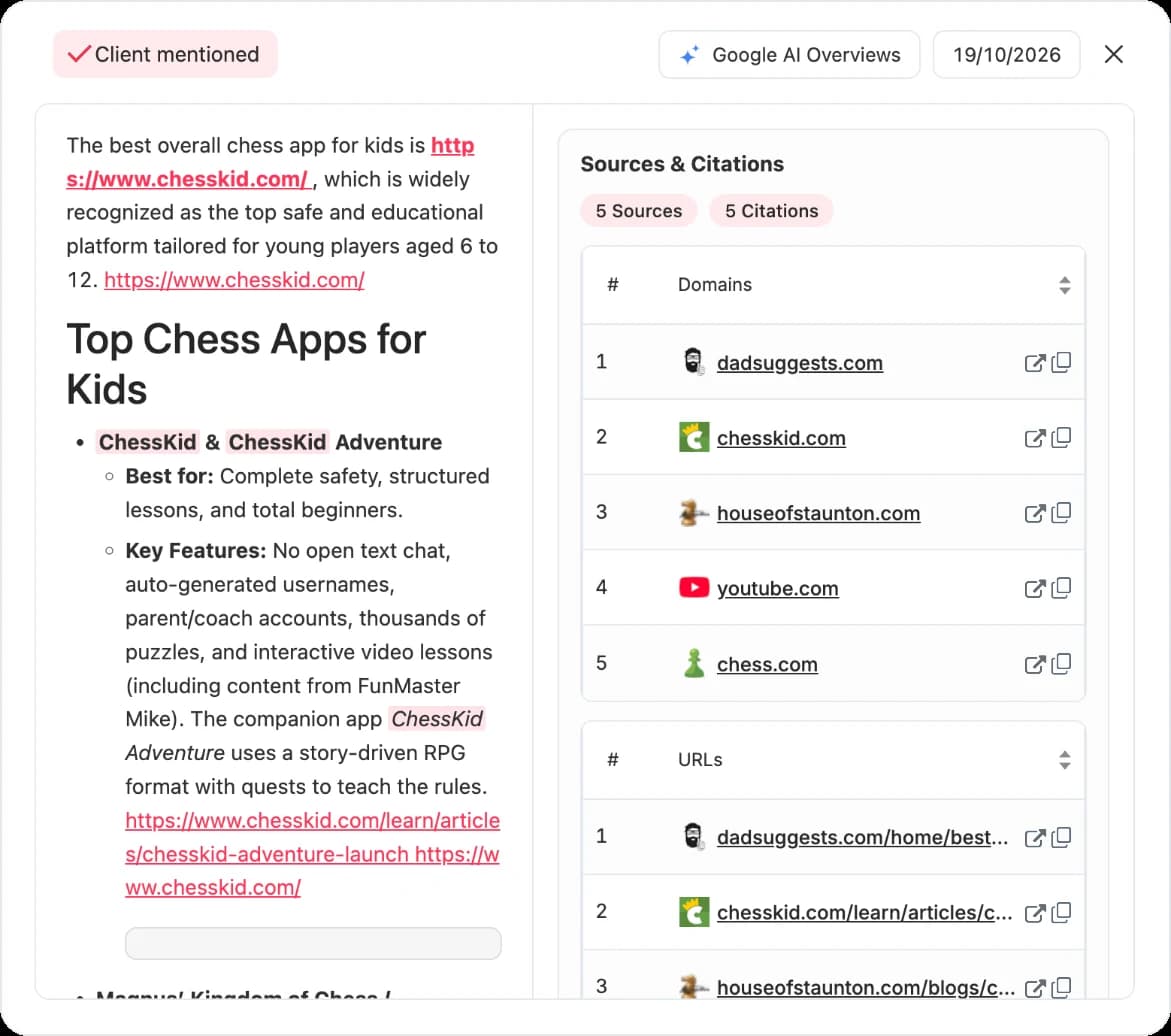The image size is (1171, 1036).
Task: Copy the youtube.com domain
Action: tap(1061, 589)
